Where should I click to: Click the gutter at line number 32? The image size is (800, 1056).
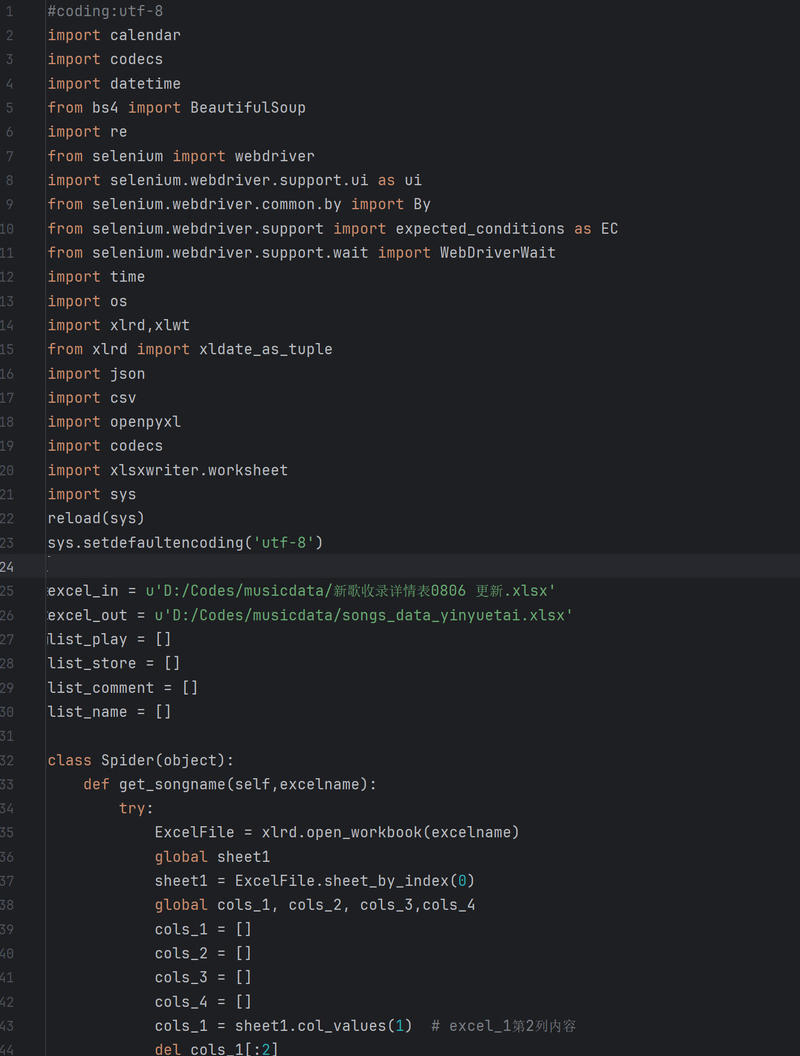click(x=7, y=760)
